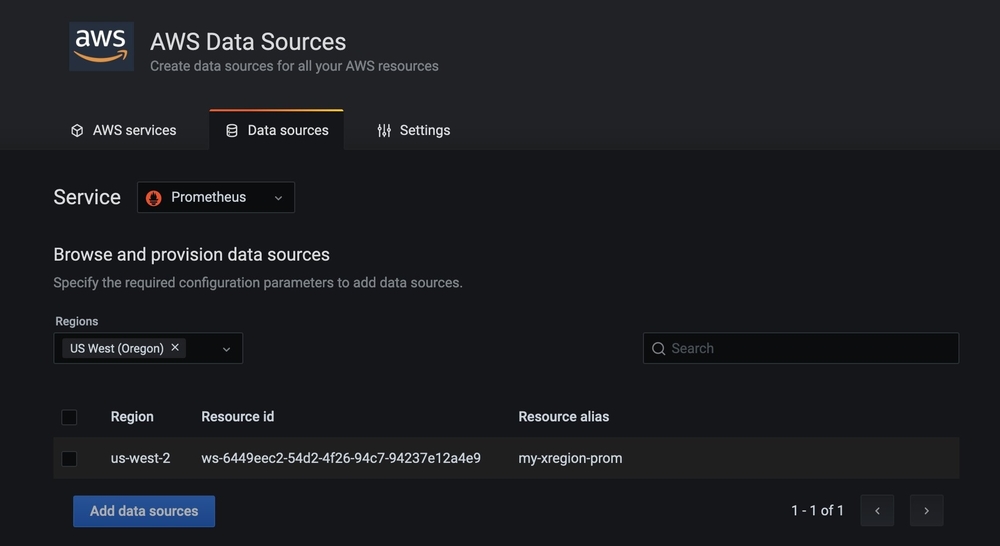
Task: Click the Regions field label
Action: coord(77,321)
